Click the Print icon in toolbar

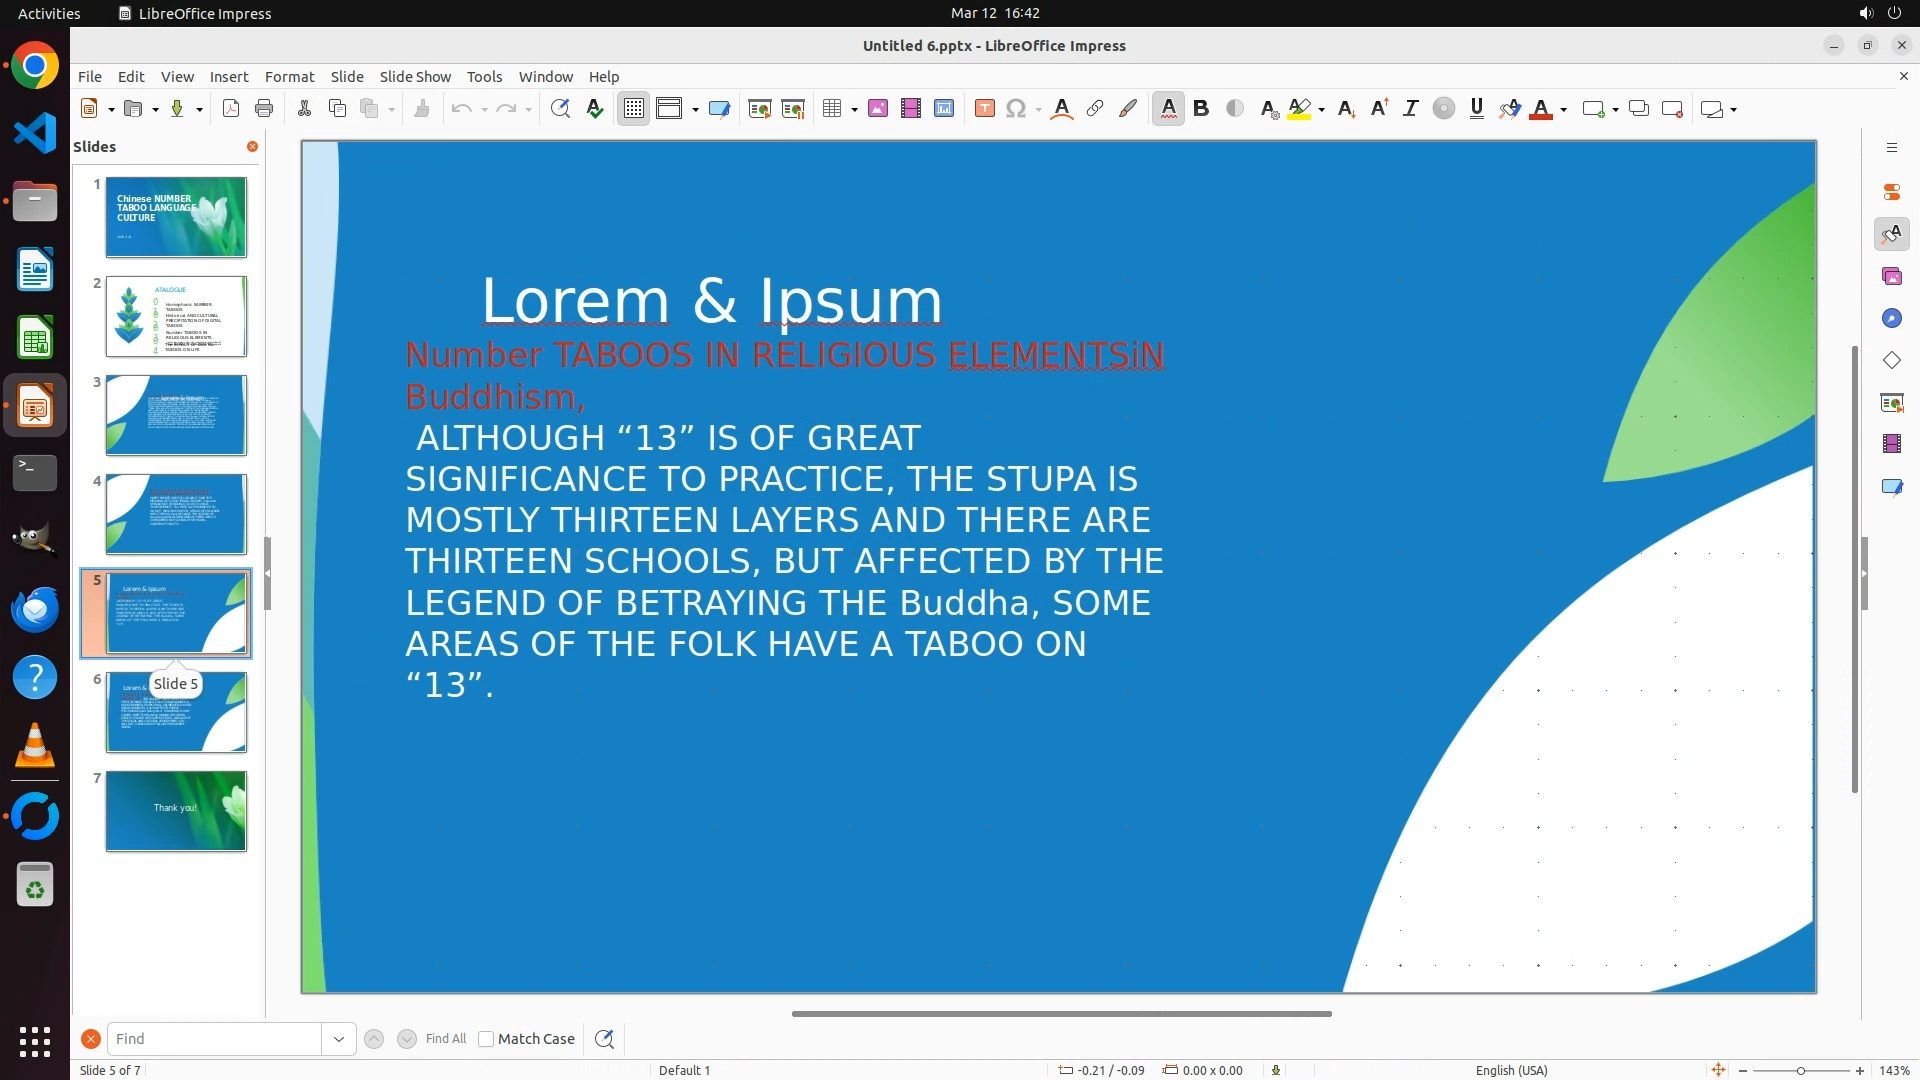264,109
